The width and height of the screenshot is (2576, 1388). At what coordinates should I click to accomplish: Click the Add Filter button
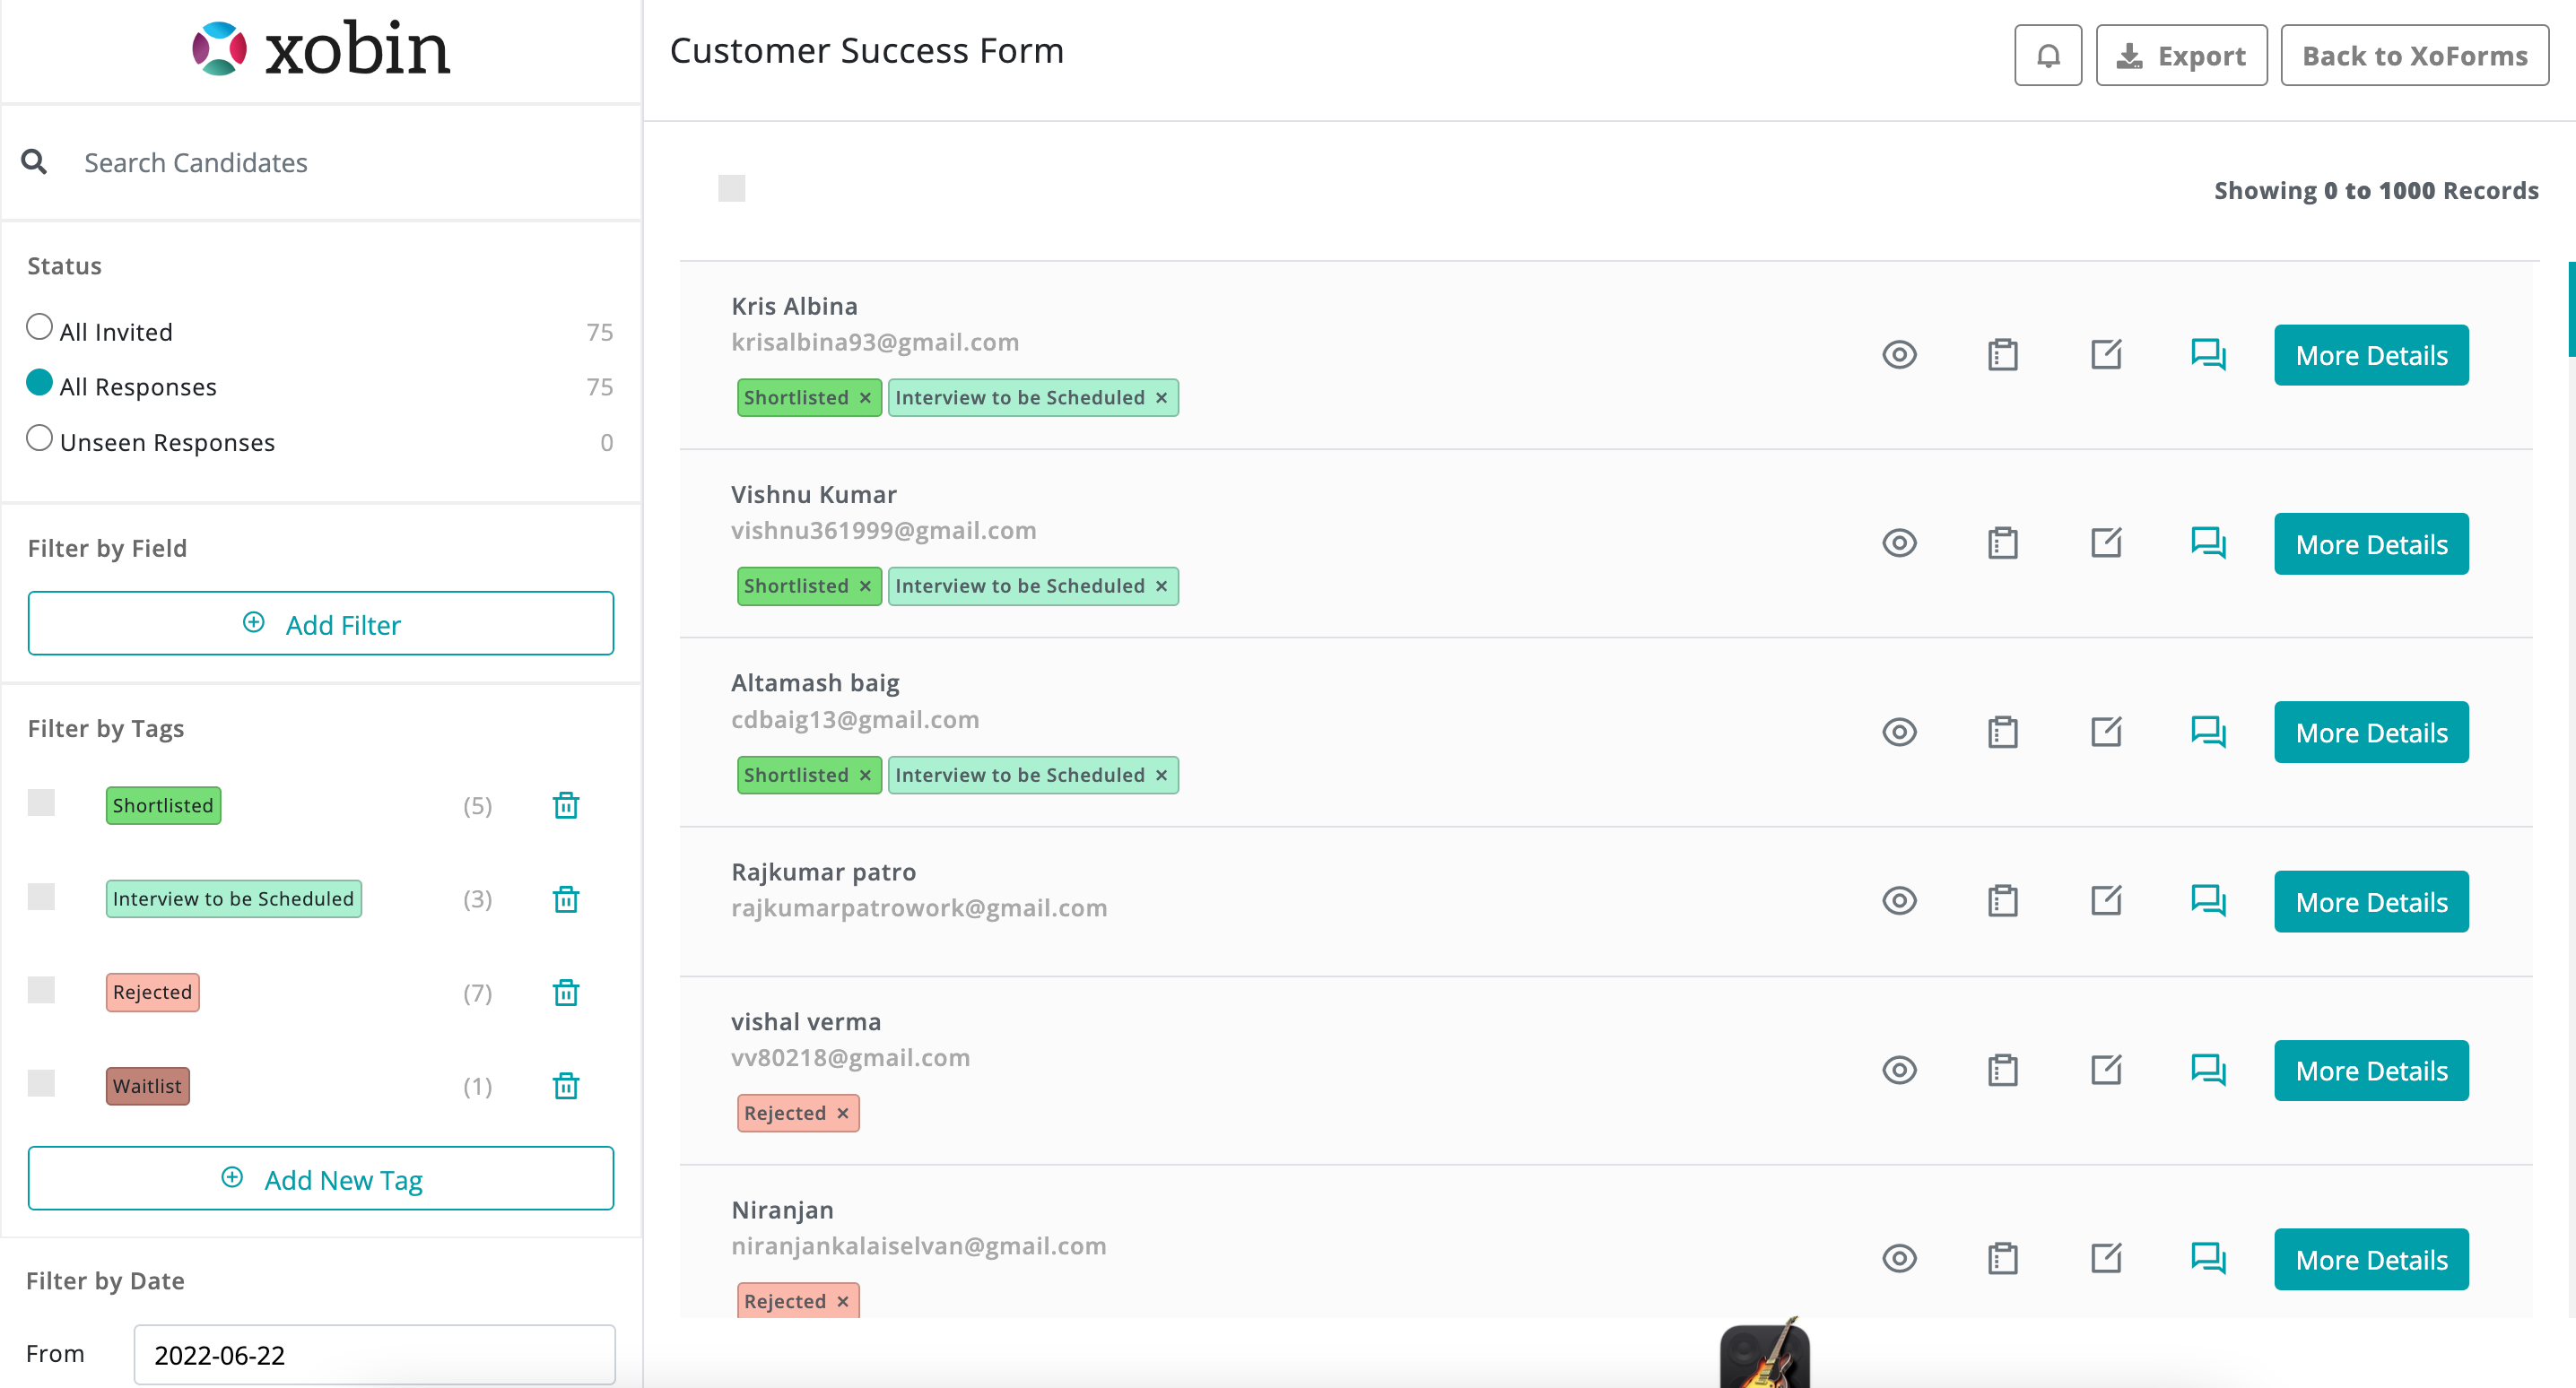coord(321,624)
